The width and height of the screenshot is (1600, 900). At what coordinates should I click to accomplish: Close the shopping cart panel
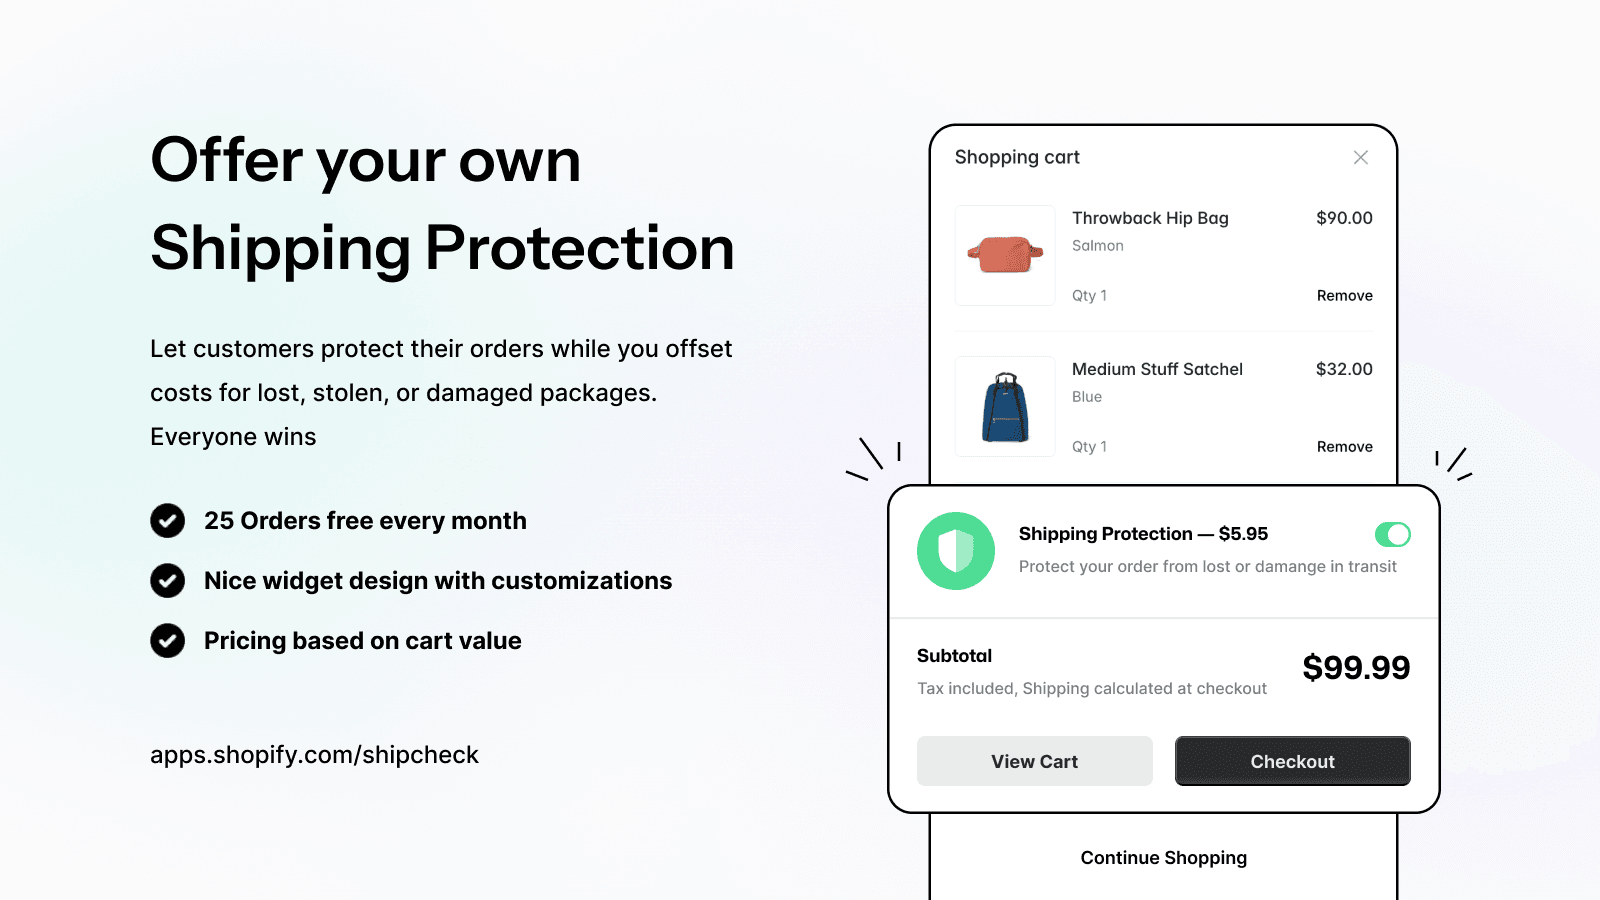pyautogui.click(x=1360, y=158)
